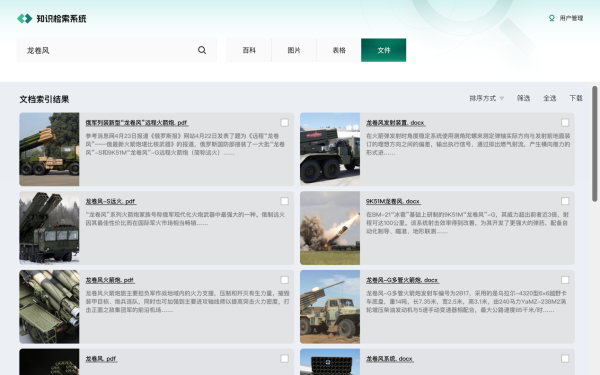Open 龙卷风-G多管火箭炮.docx title link
Image resolution: width=600 pixels, height=375 pixels.
402,280
